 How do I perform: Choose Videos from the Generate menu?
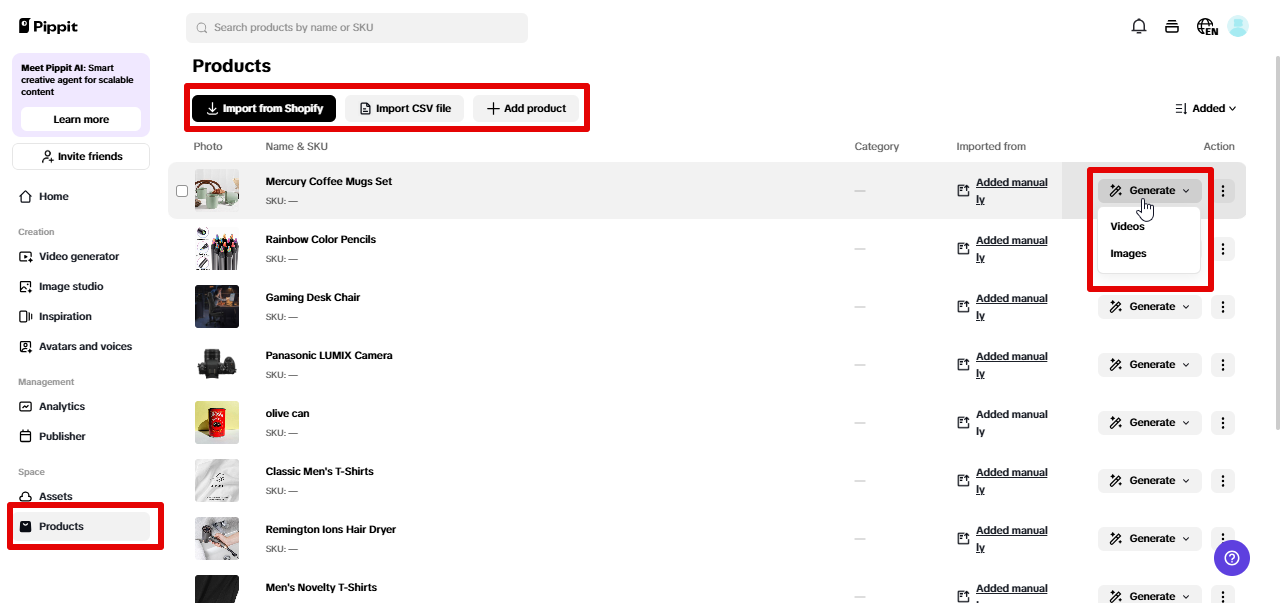point(1127,226)
